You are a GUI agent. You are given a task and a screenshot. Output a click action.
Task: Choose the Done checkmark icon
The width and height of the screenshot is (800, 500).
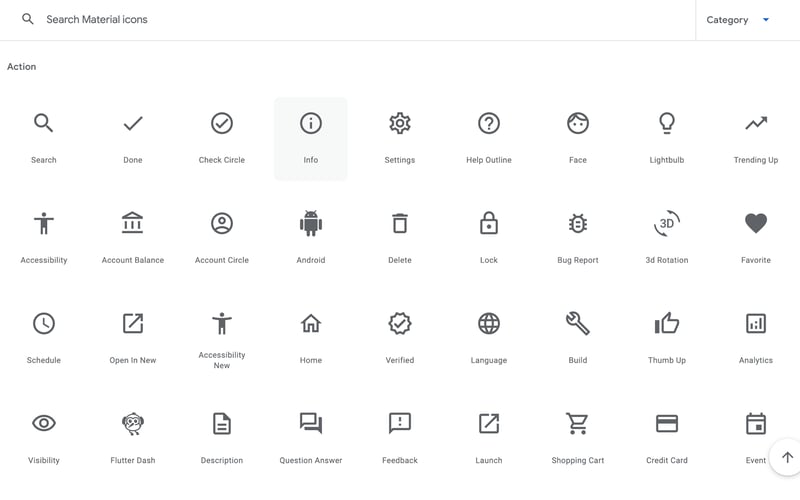133,123
